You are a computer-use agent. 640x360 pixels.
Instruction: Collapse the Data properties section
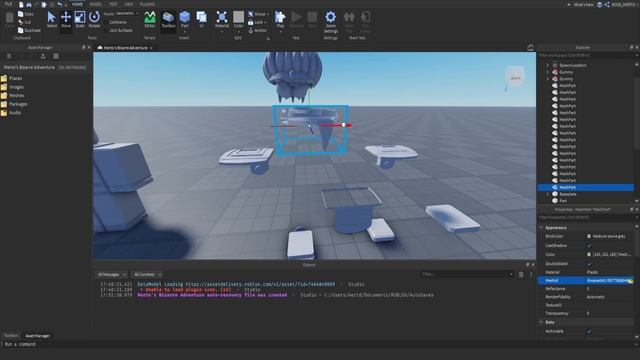point(541,322)
